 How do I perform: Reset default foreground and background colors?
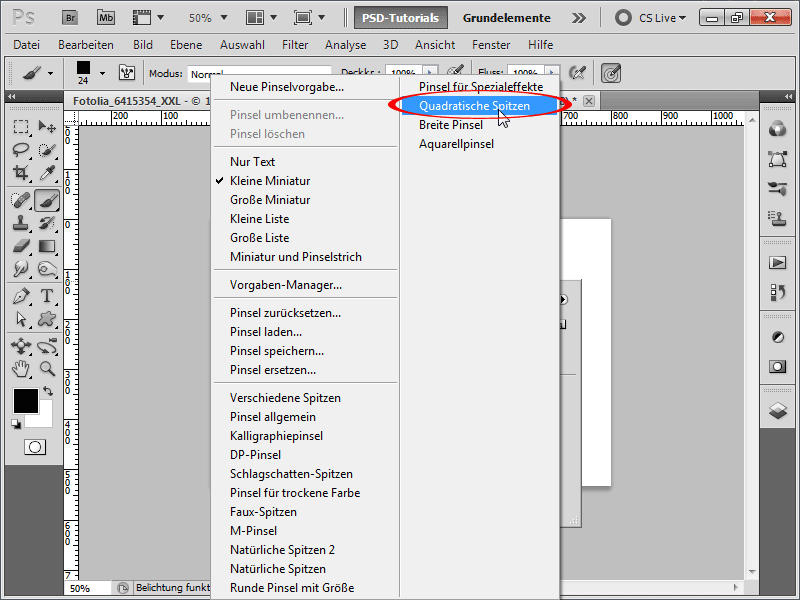tap(16, 424)
